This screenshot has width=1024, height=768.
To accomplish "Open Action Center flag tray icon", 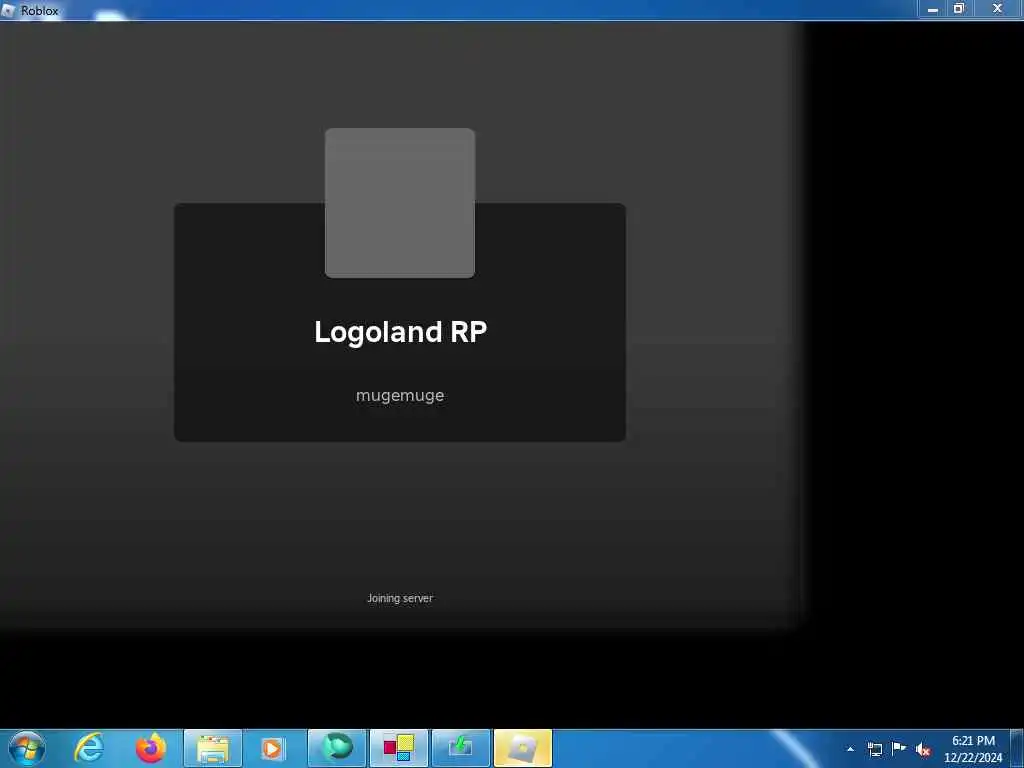I will [899, 748].
